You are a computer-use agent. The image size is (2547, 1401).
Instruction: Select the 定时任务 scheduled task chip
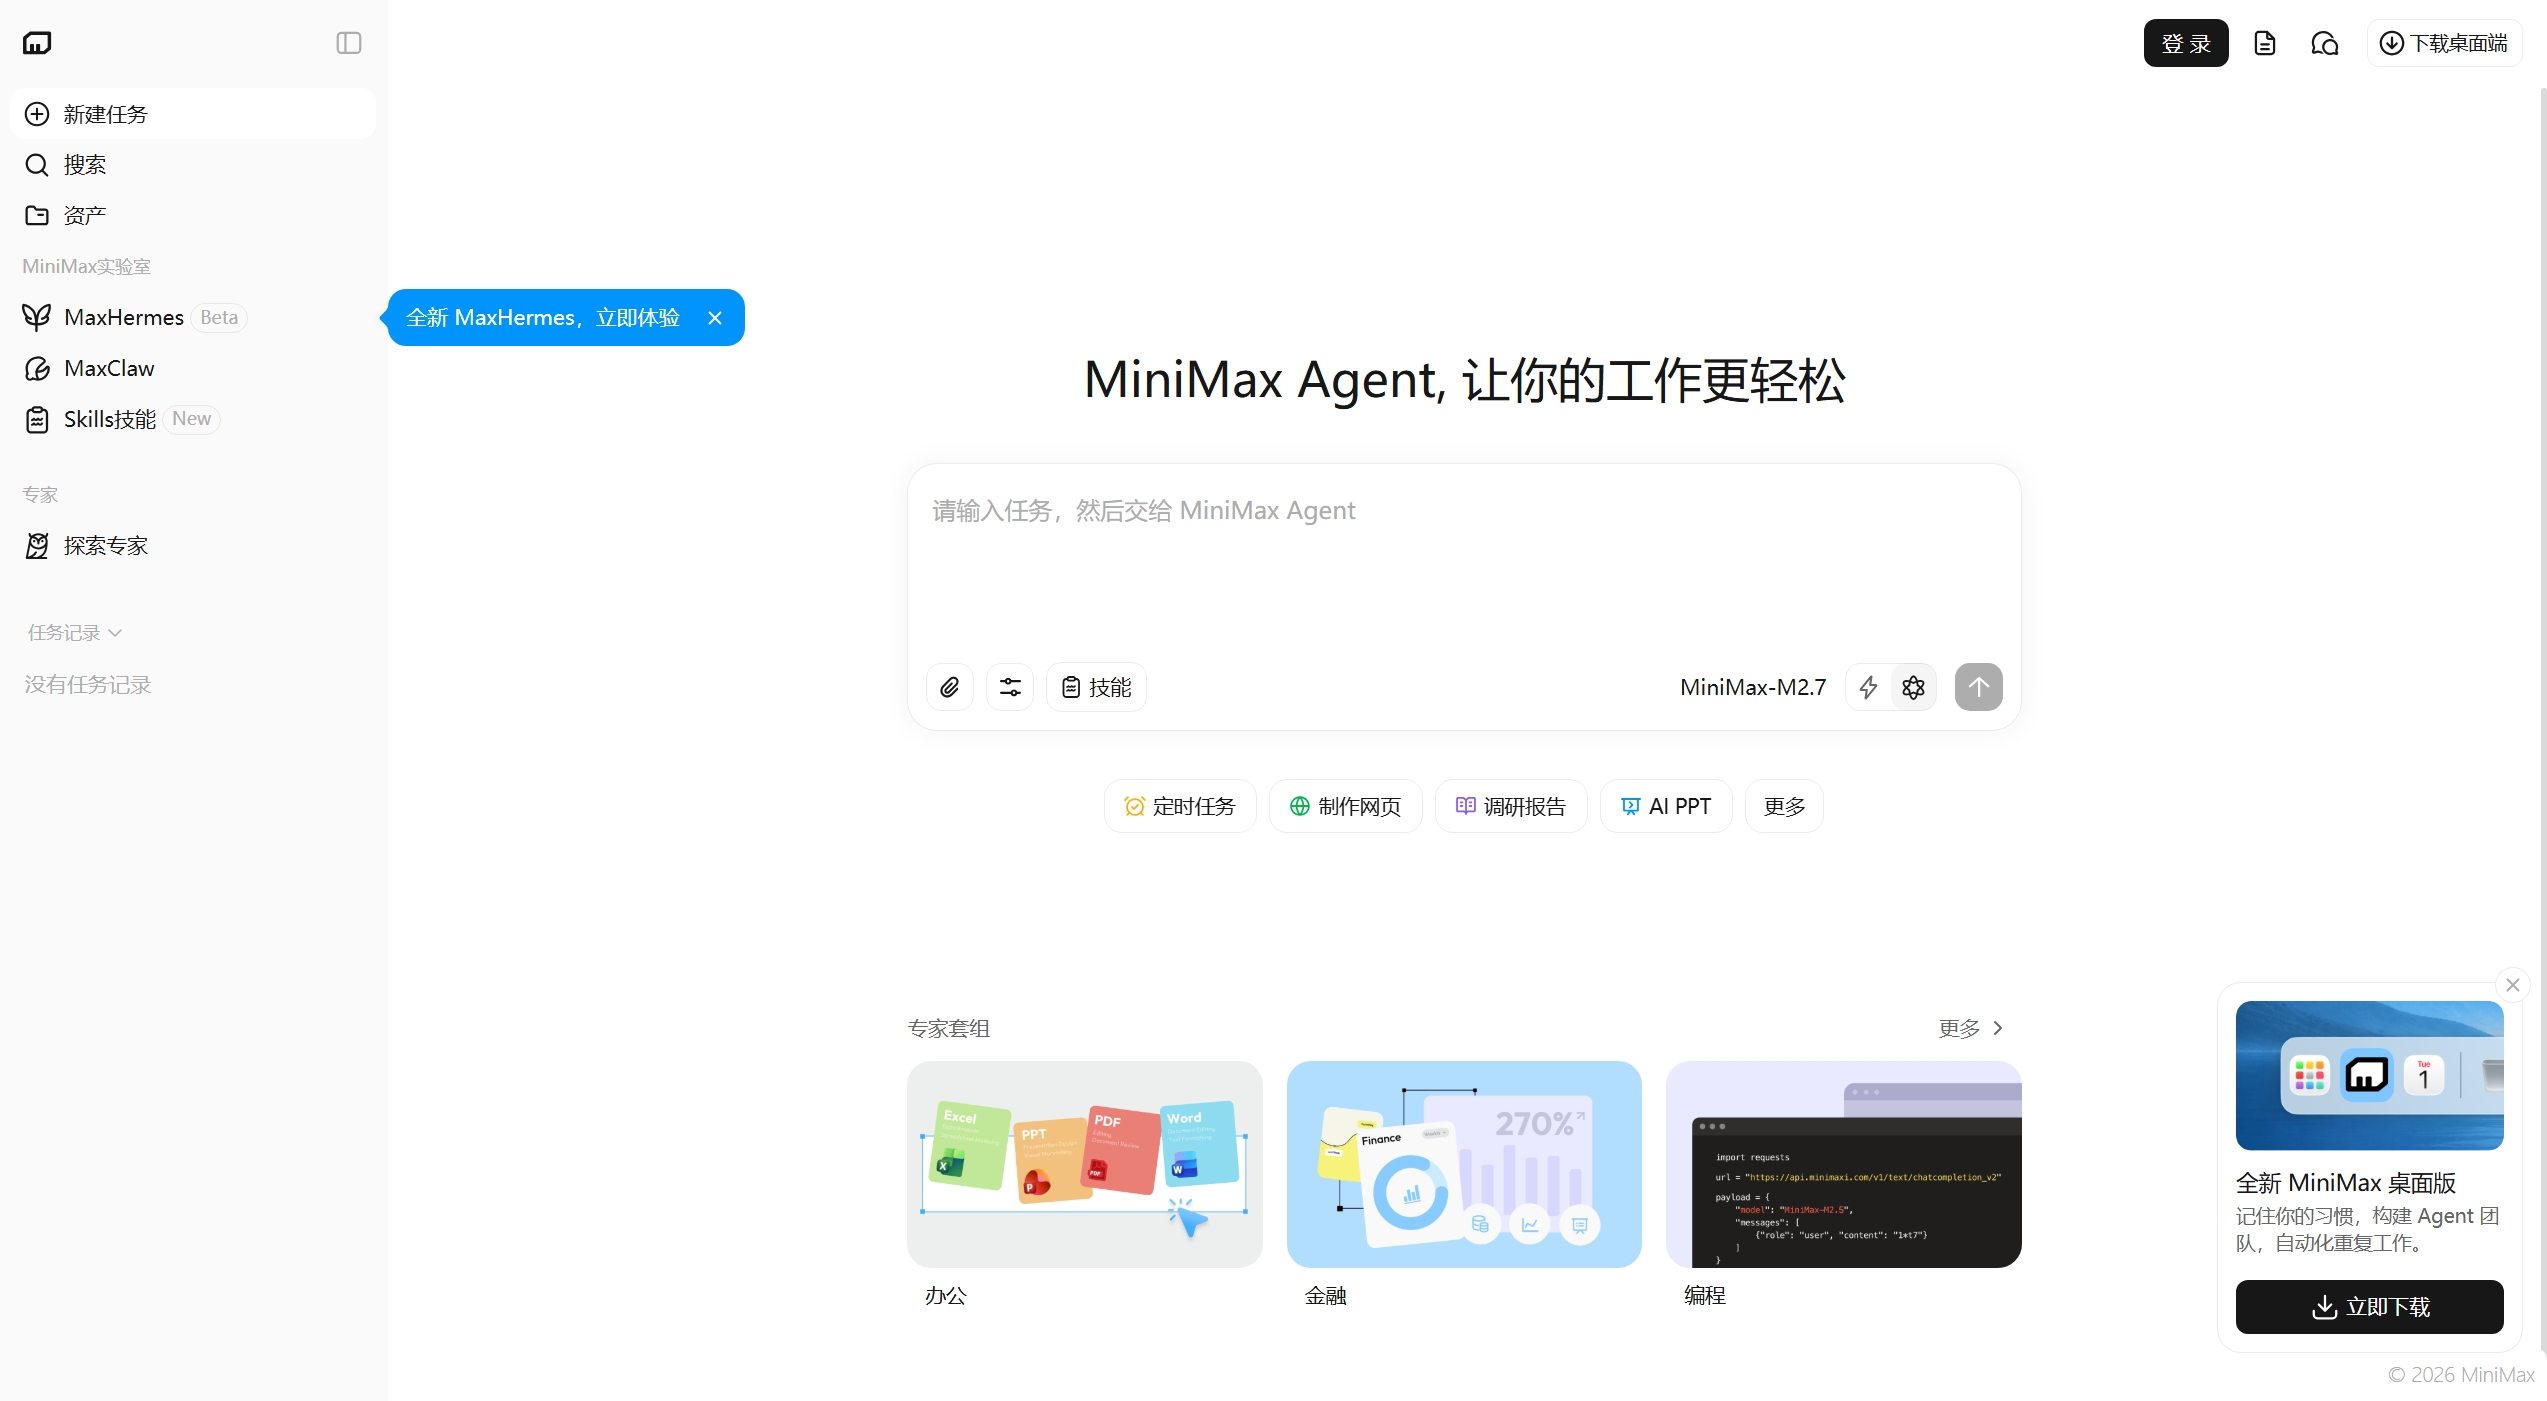pos(1180,806)
